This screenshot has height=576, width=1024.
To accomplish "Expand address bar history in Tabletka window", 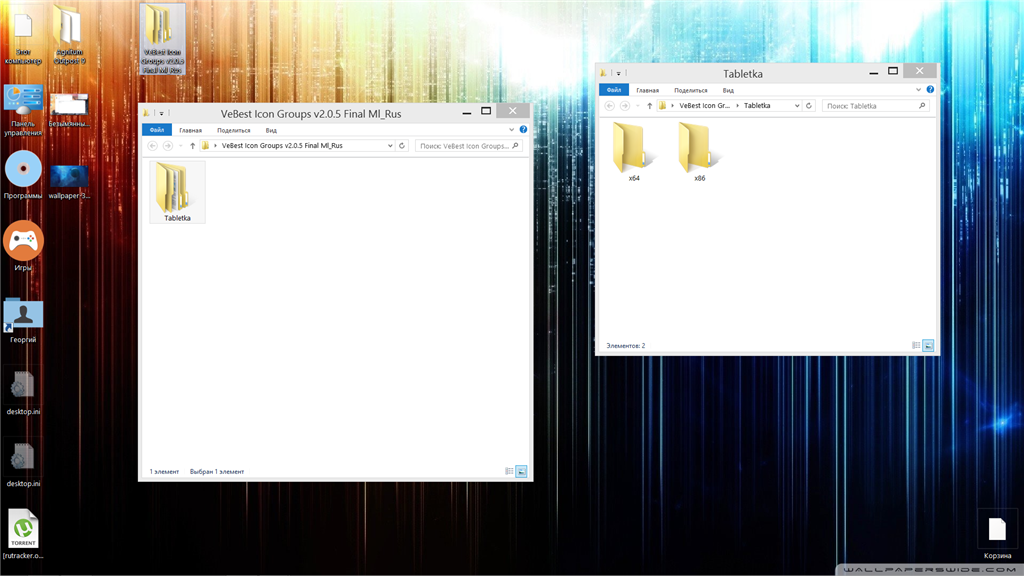I will 797,106.
